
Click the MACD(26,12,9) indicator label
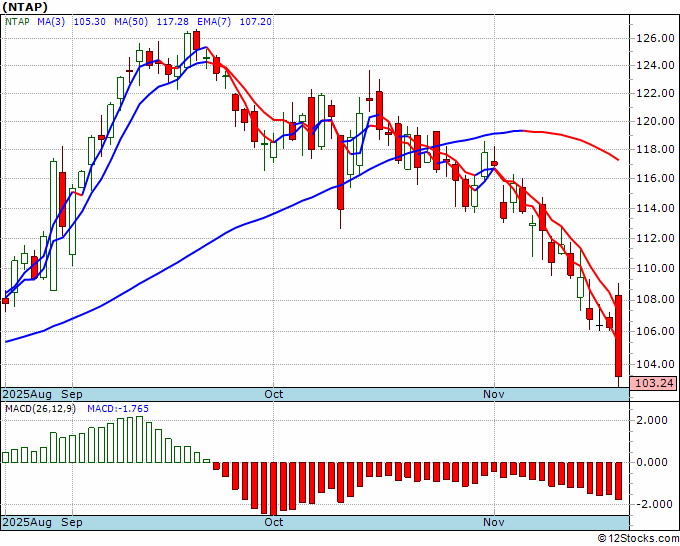pyautogui.click(x=40, y=409)
